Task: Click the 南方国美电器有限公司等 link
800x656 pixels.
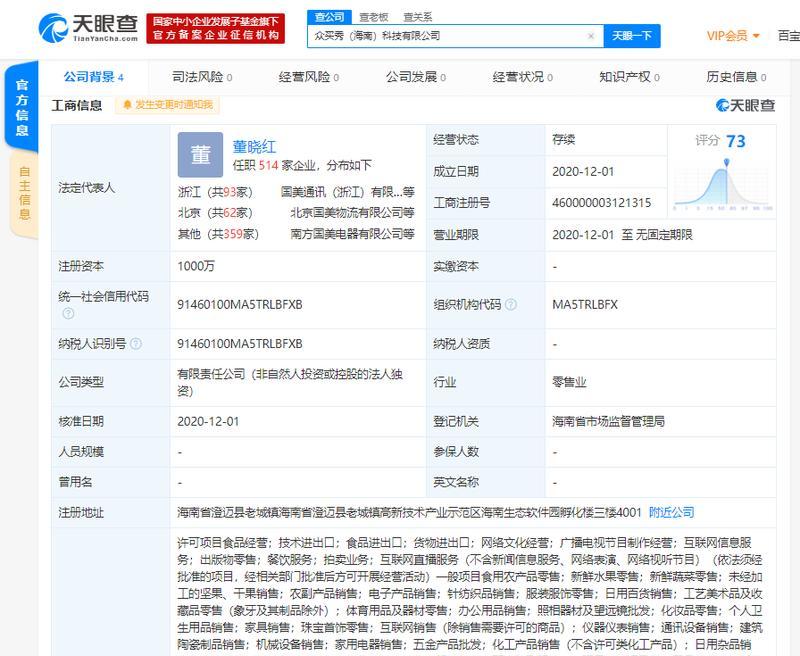Action: (x=352, y=234)
